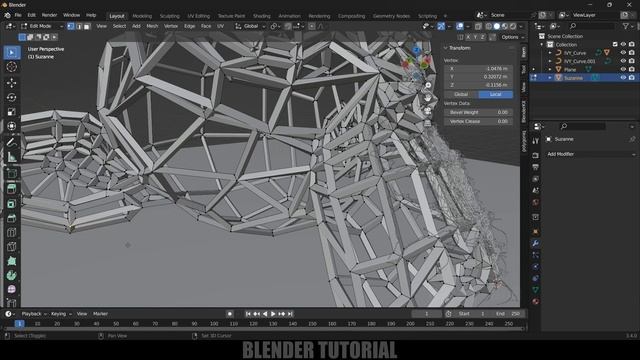Set vertex coordinates to Global
Screen dimensions: 640x360
pos(461,94)
